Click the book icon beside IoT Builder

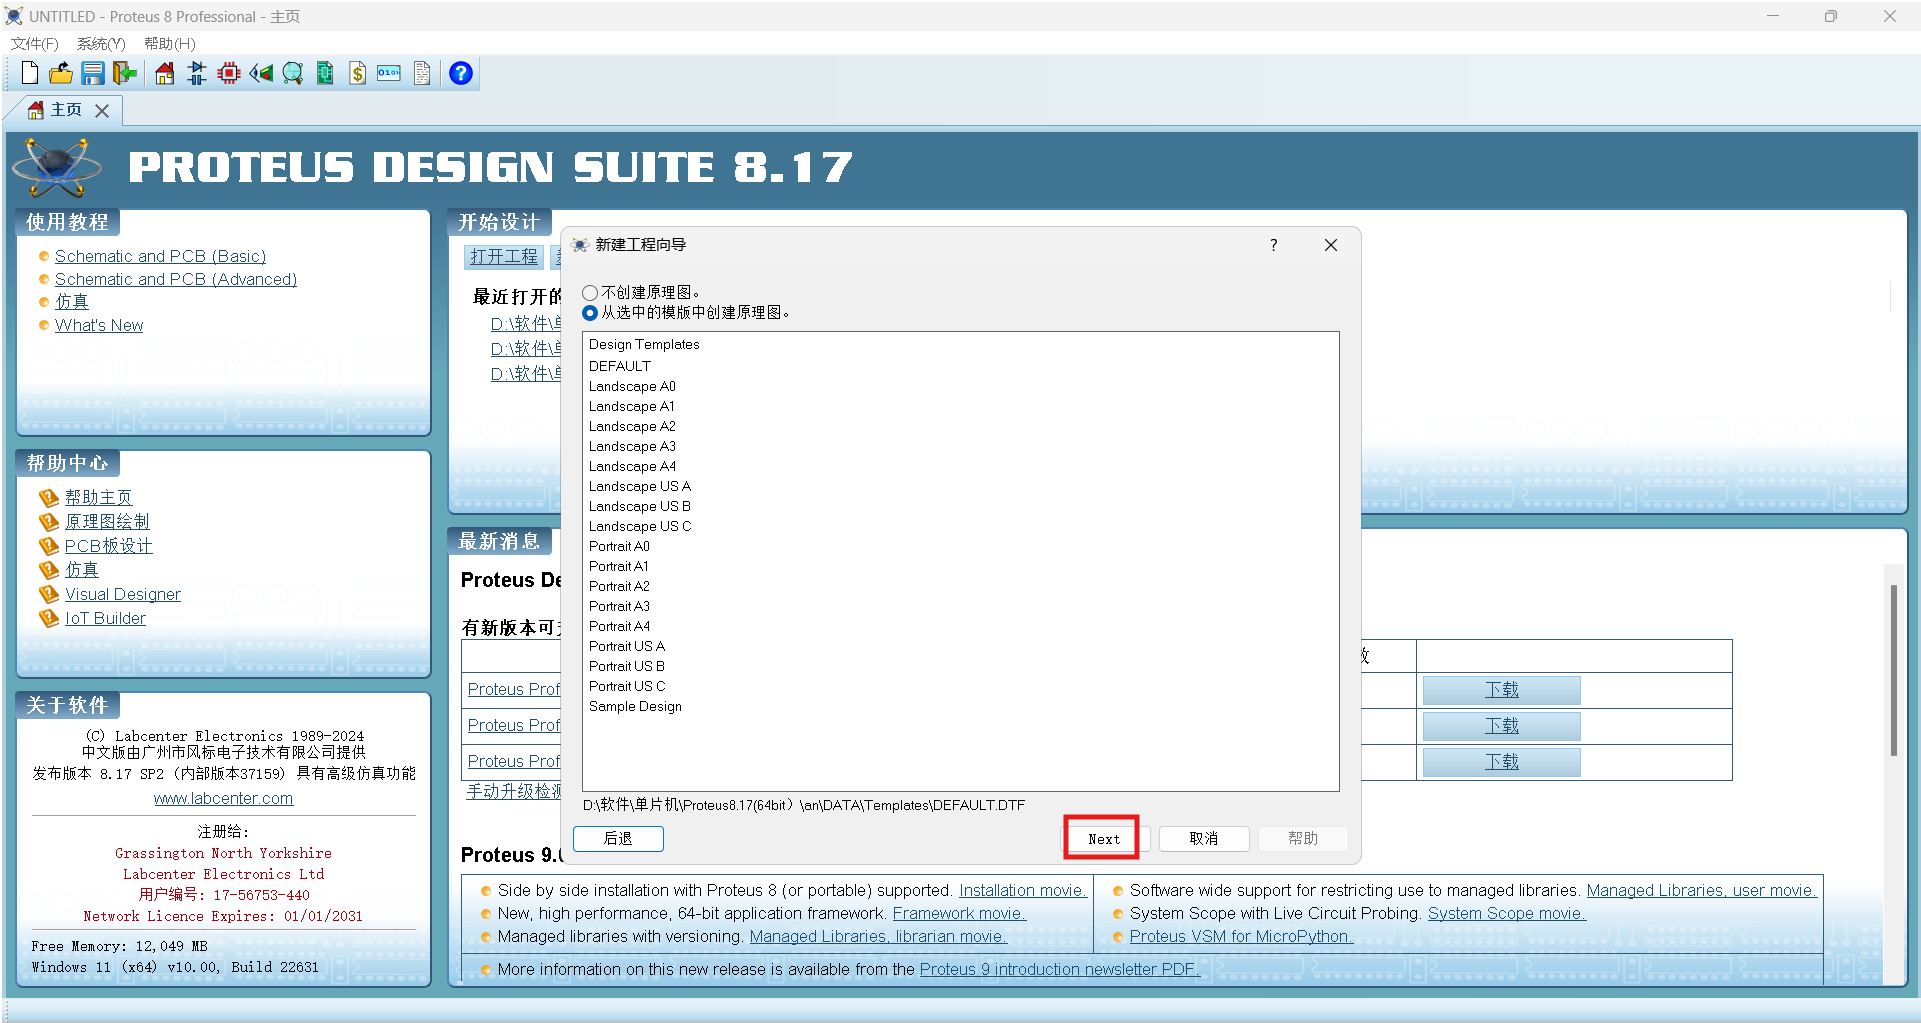tap(49, 618)
